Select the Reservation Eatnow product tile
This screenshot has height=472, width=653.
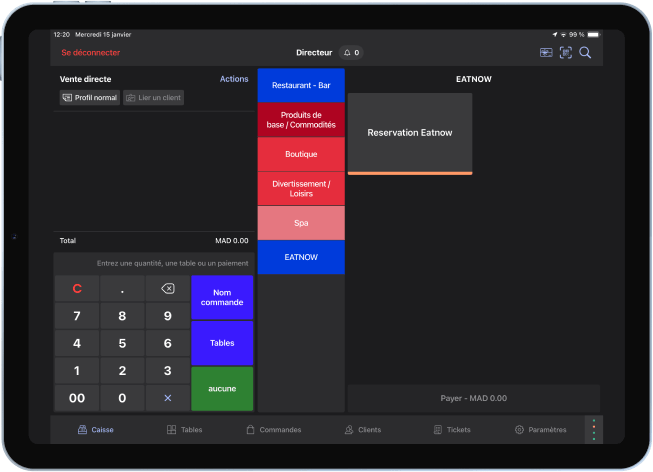point(410,133)
